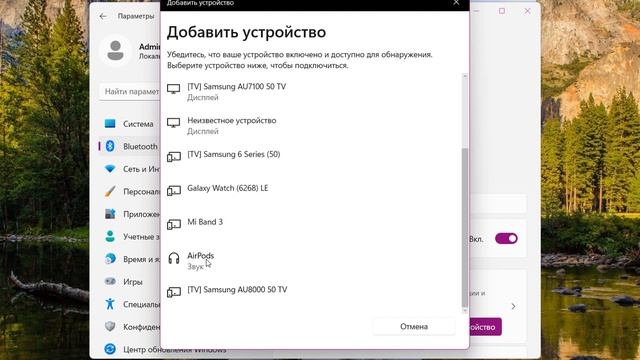This screenshot has width=640, height=360.
Task: Click the Admin user avatar in Settings
Action: click(116, 51)
